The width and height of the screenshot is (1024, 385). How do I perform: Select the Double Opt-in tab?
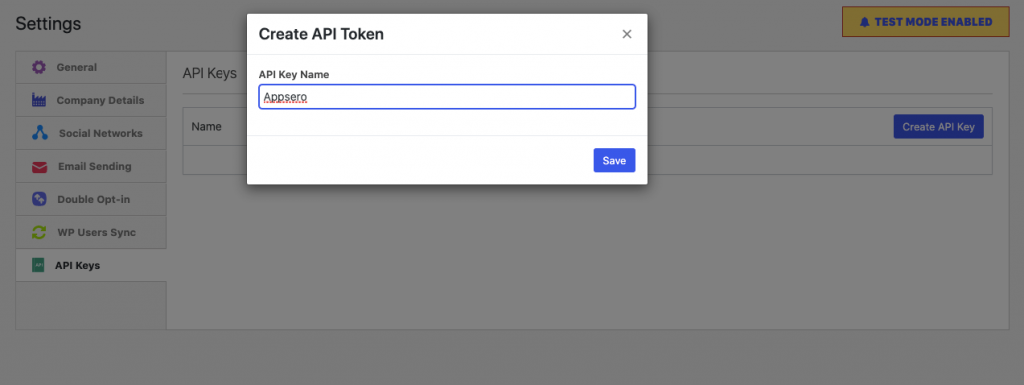(x=91, y=199)
